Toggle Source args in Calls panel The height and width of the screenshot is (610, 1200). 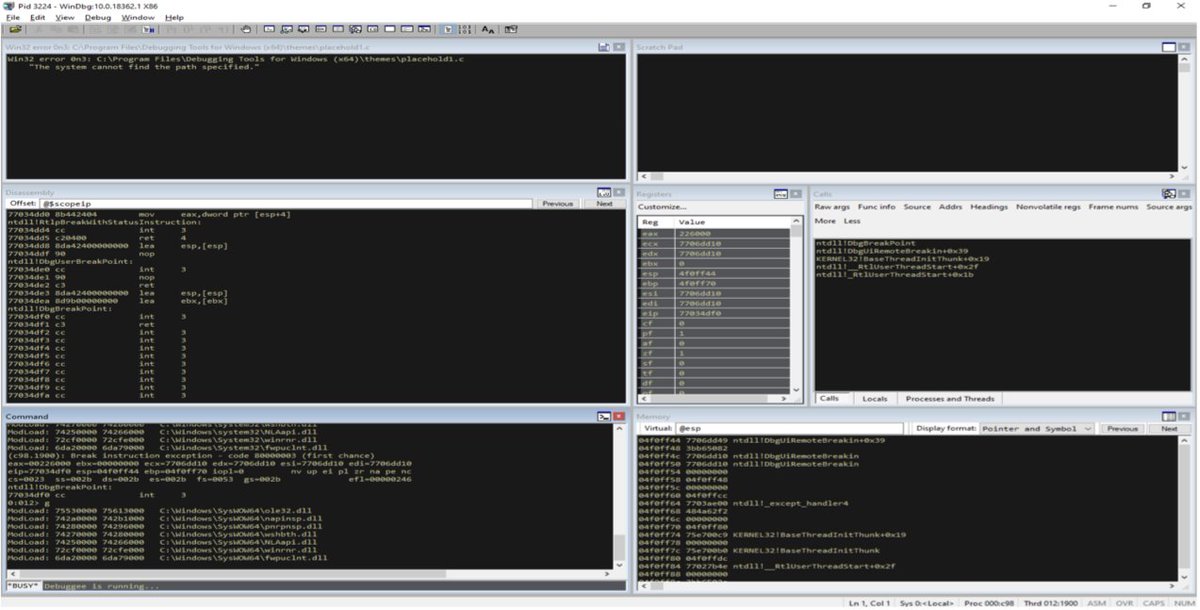pos(1169,207)
